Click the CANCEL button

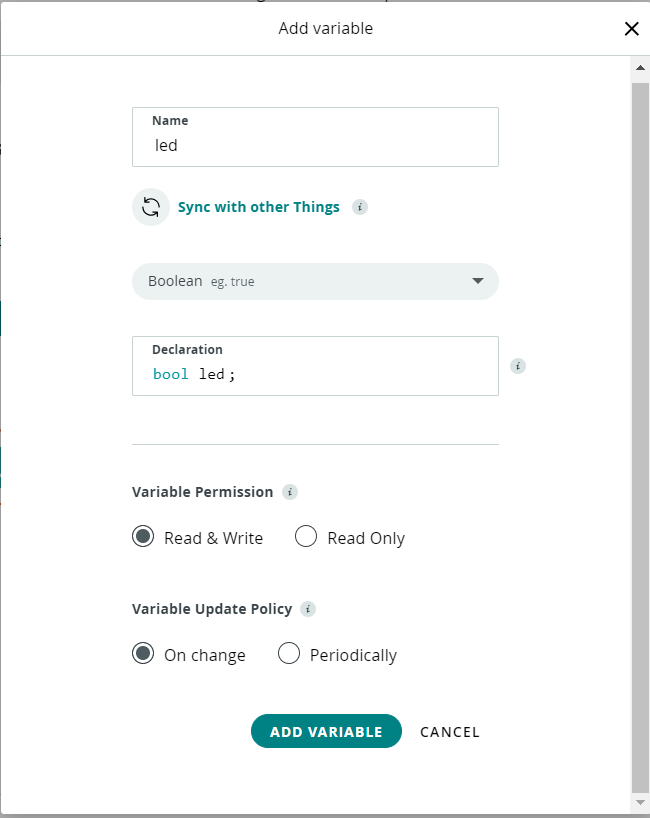click(450, 732)
